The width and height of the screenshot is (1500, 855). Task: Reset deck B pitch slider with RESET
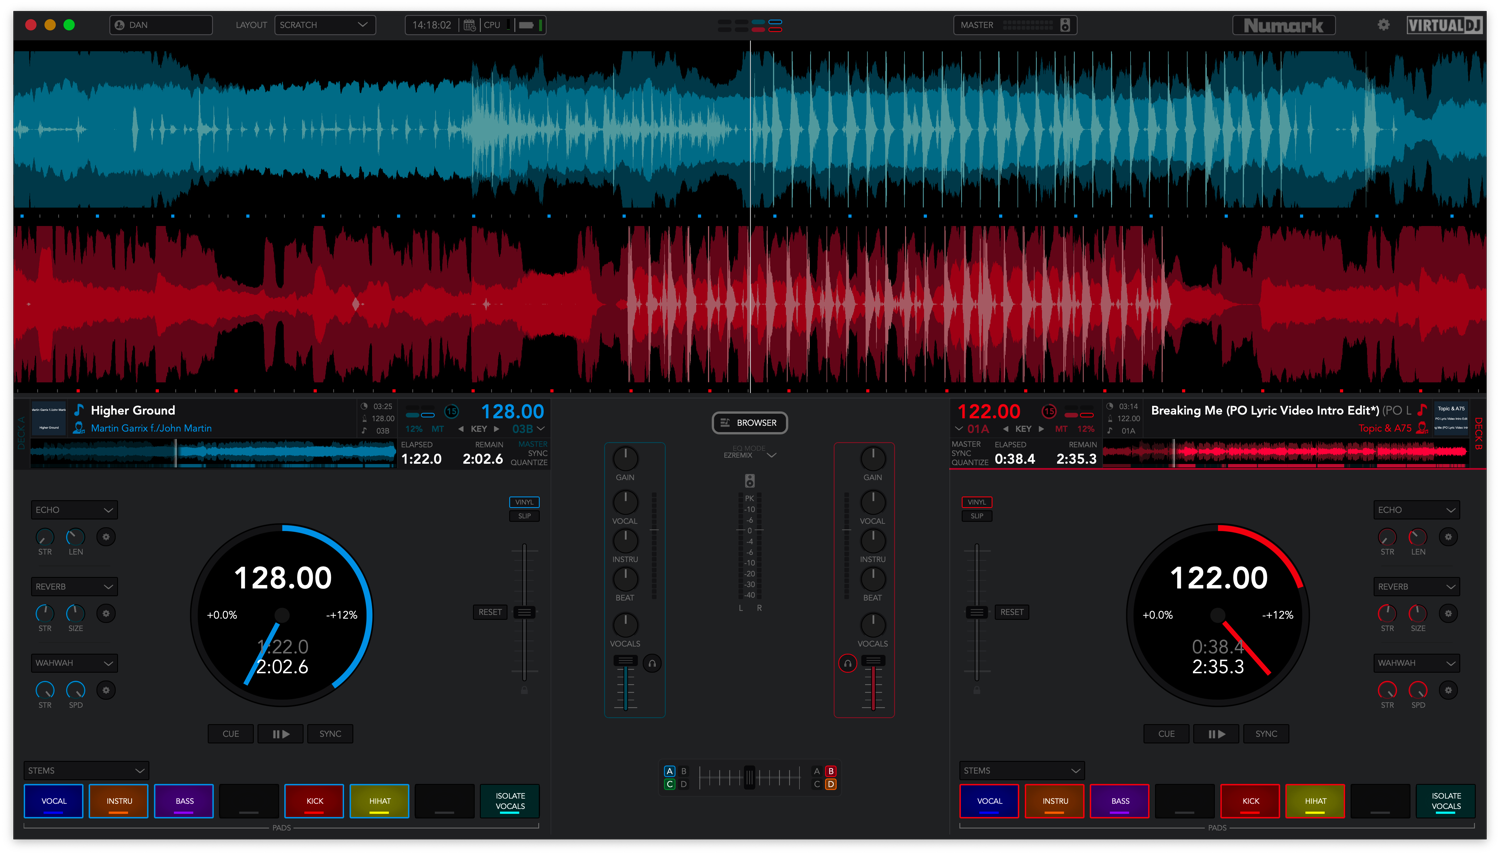click(x=1011, y=611)
